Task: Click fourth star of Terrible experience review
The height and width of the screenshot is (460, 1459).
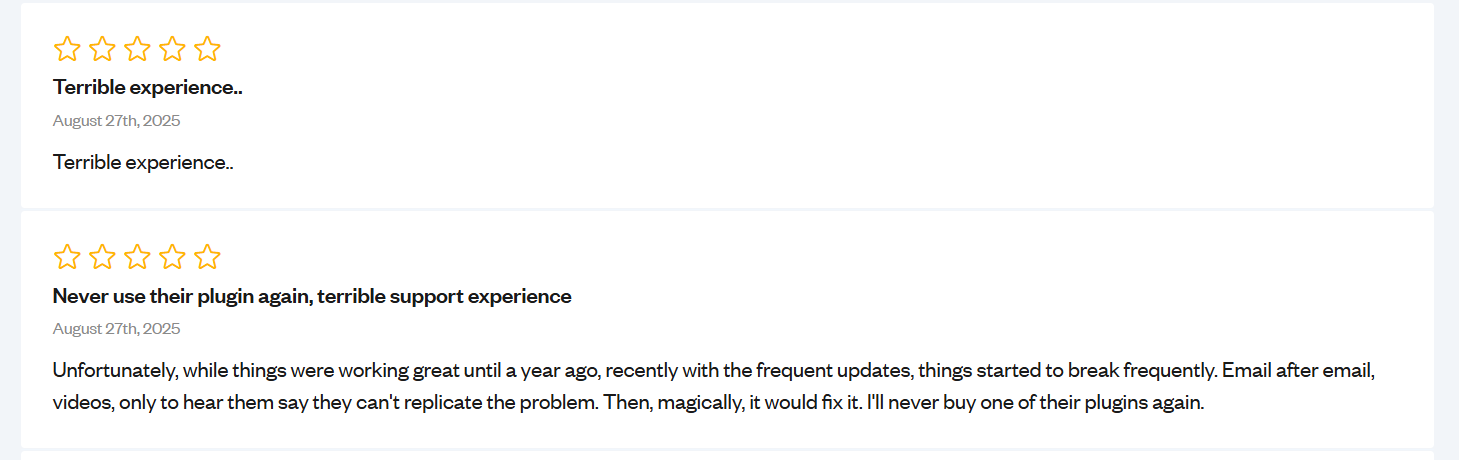Action: point(172,49)
